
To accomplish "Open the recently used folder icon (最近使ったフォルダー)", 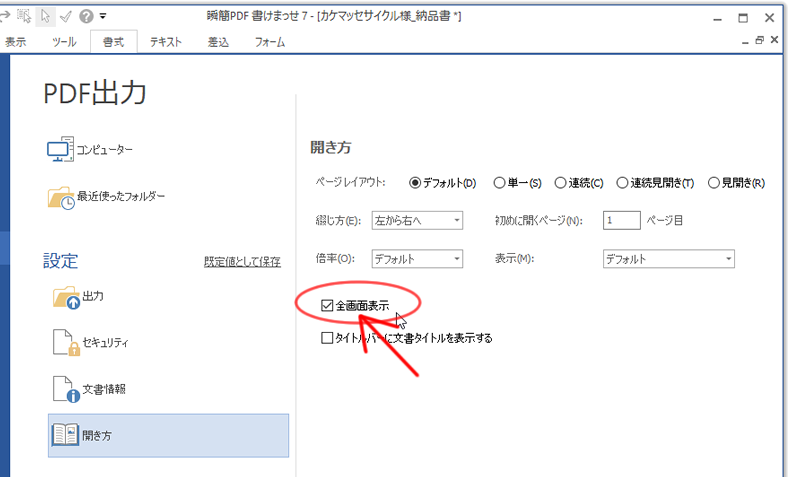I will pyautogui.click(x=61, y=197).
